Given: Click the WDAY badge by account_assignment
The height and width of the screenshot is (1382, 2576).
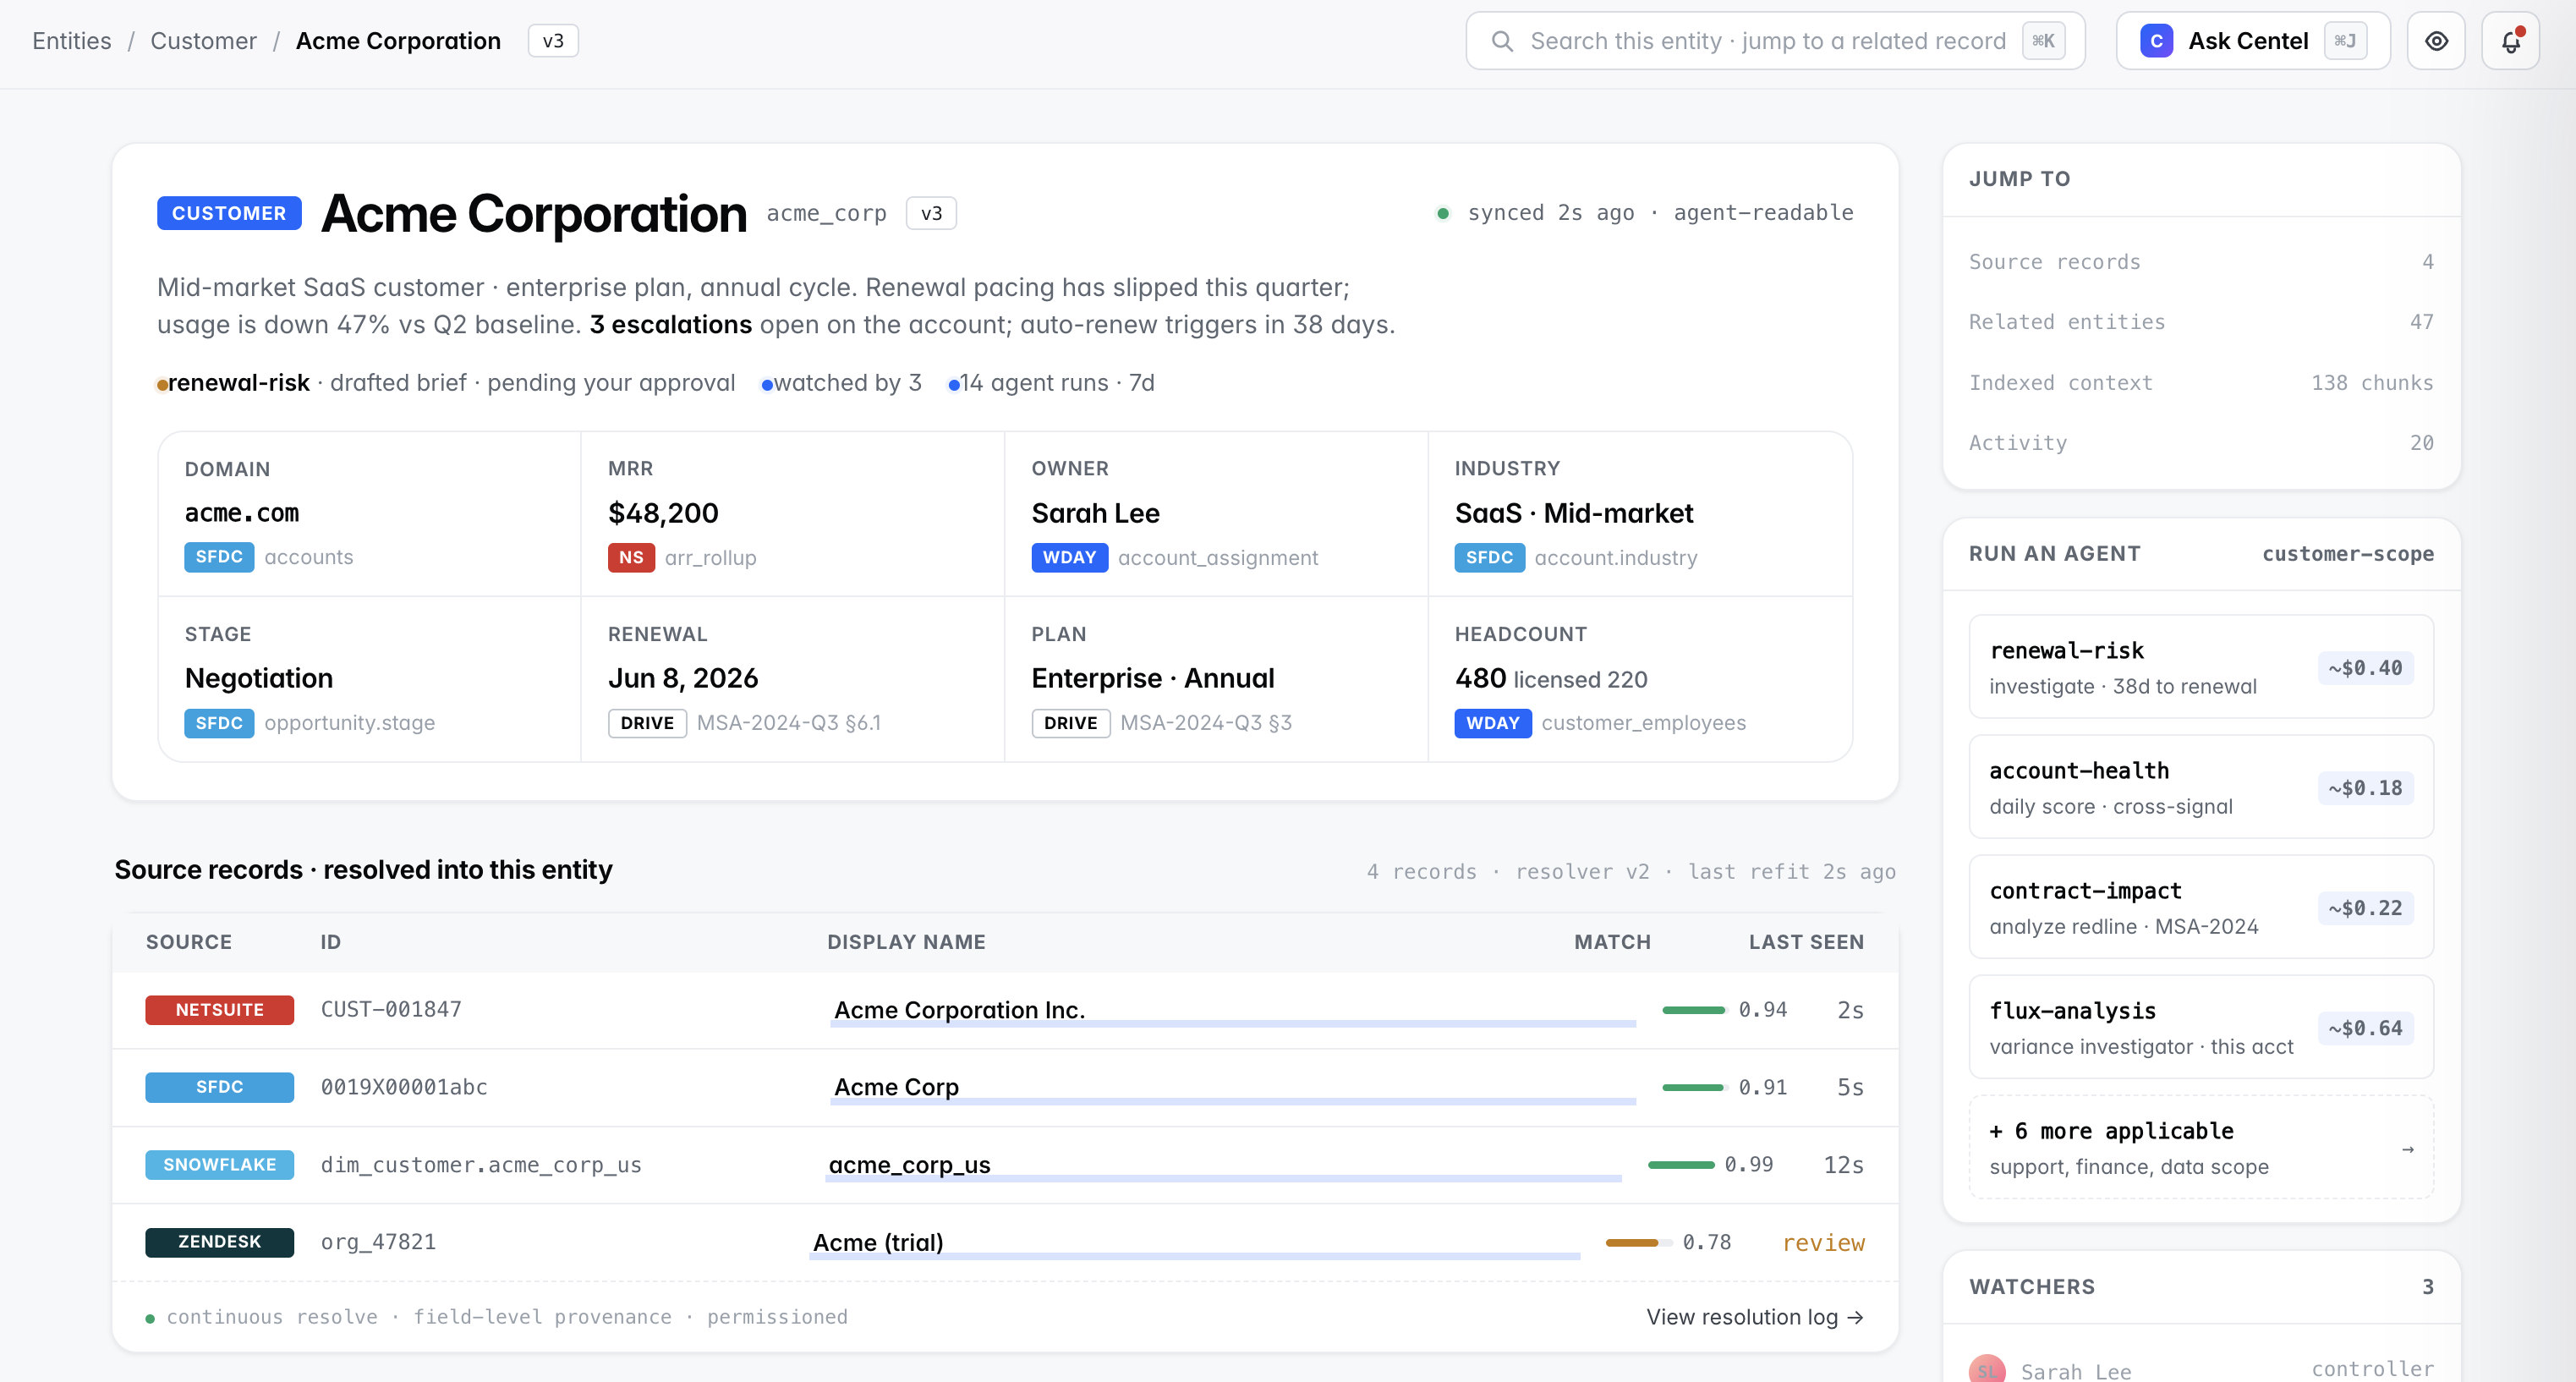Looking at the screenshot, I should coord(1069,557).
